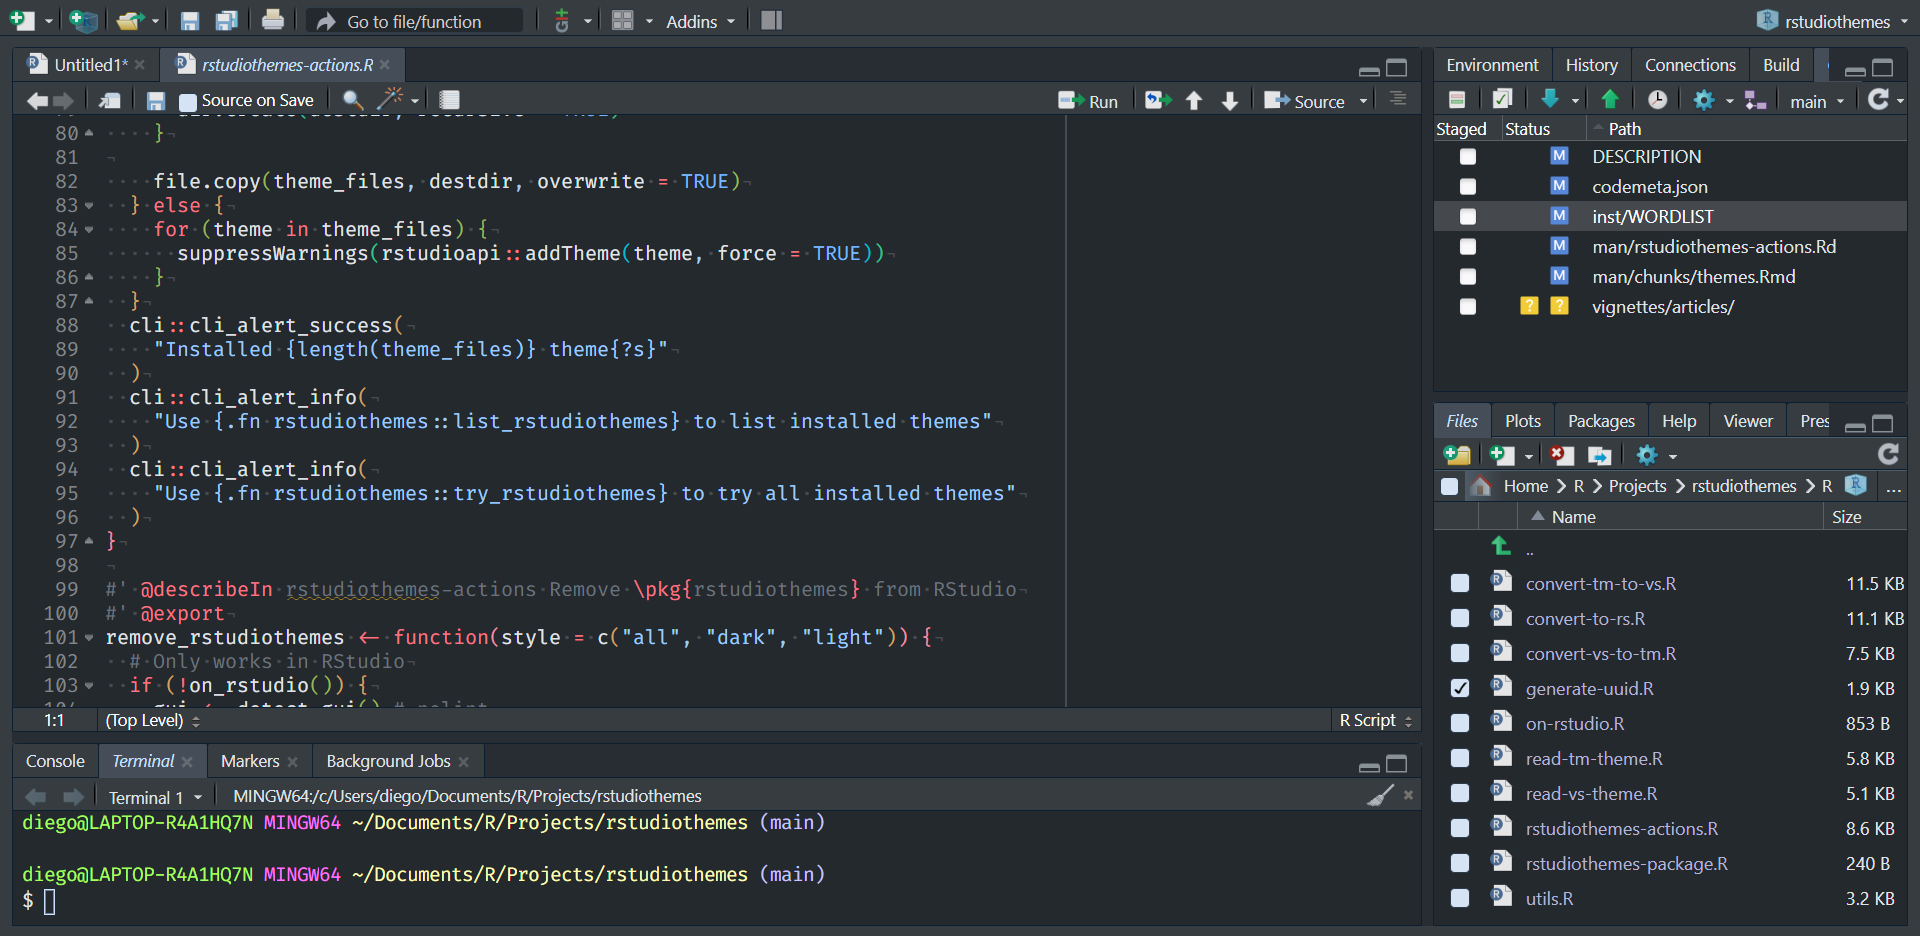Image resolution: width=1920 pixels, height=936 pixels.
Task: Click the compile report notebook icon
Action: pyautogui.click(x=450, y=100)
